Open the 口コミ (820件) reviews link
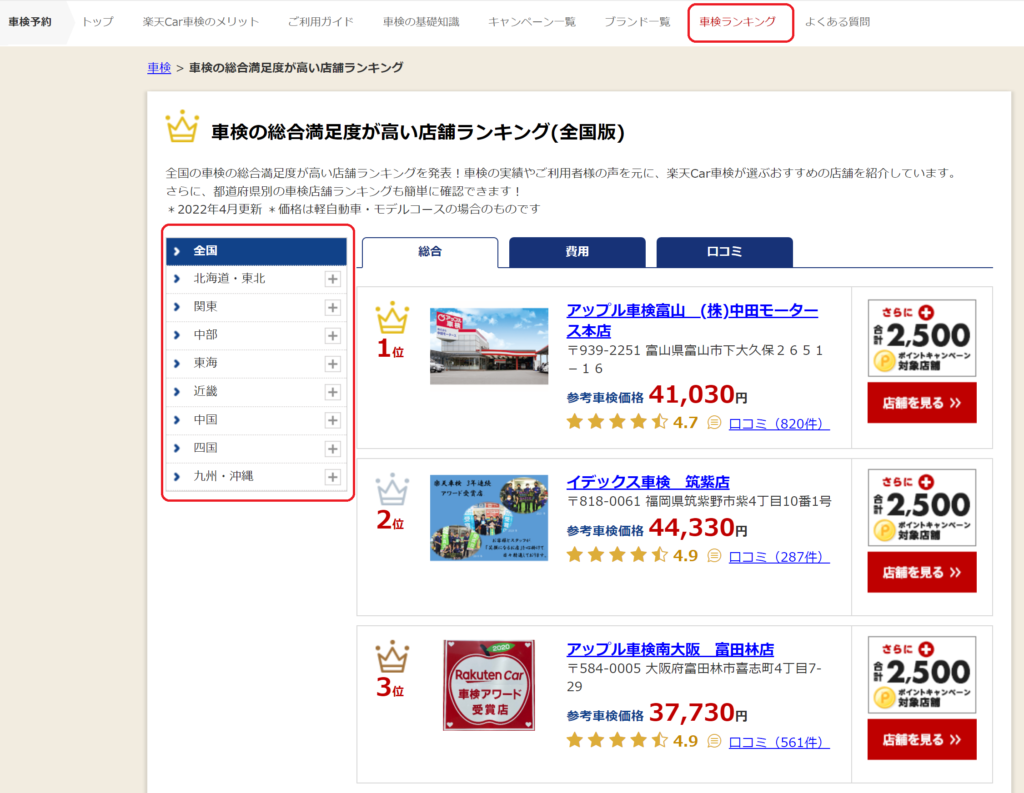 coord(778,423)
